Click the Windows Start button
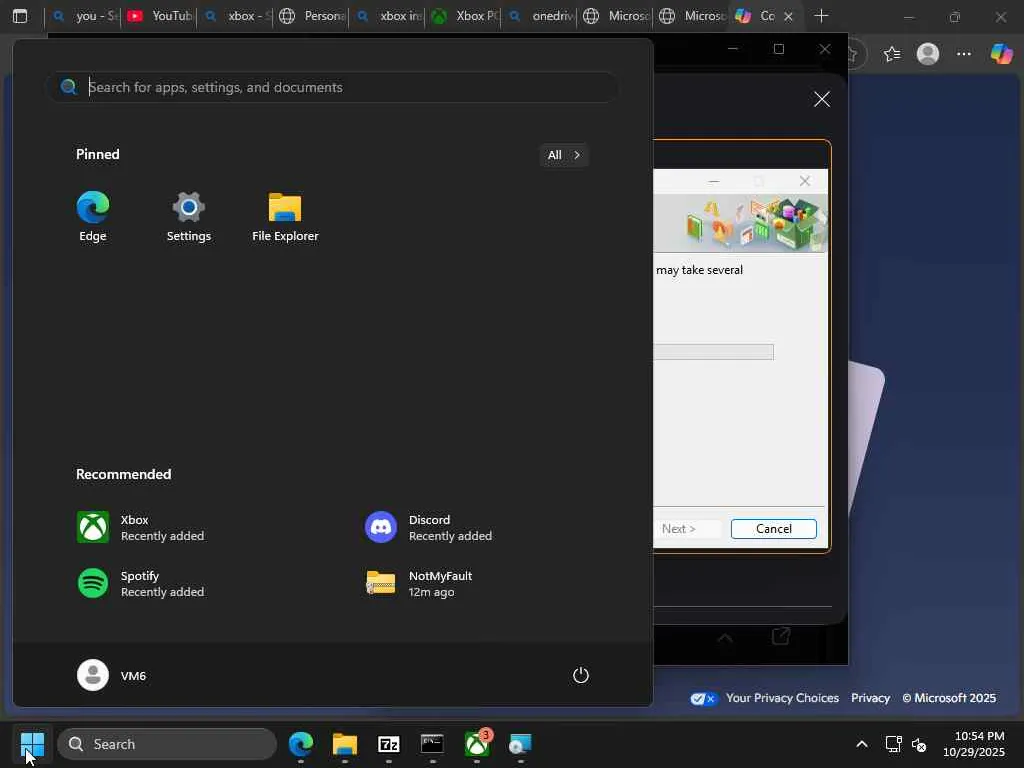Image resolution: width=1024 pixels, height=768 pixels. click(32, 744)
